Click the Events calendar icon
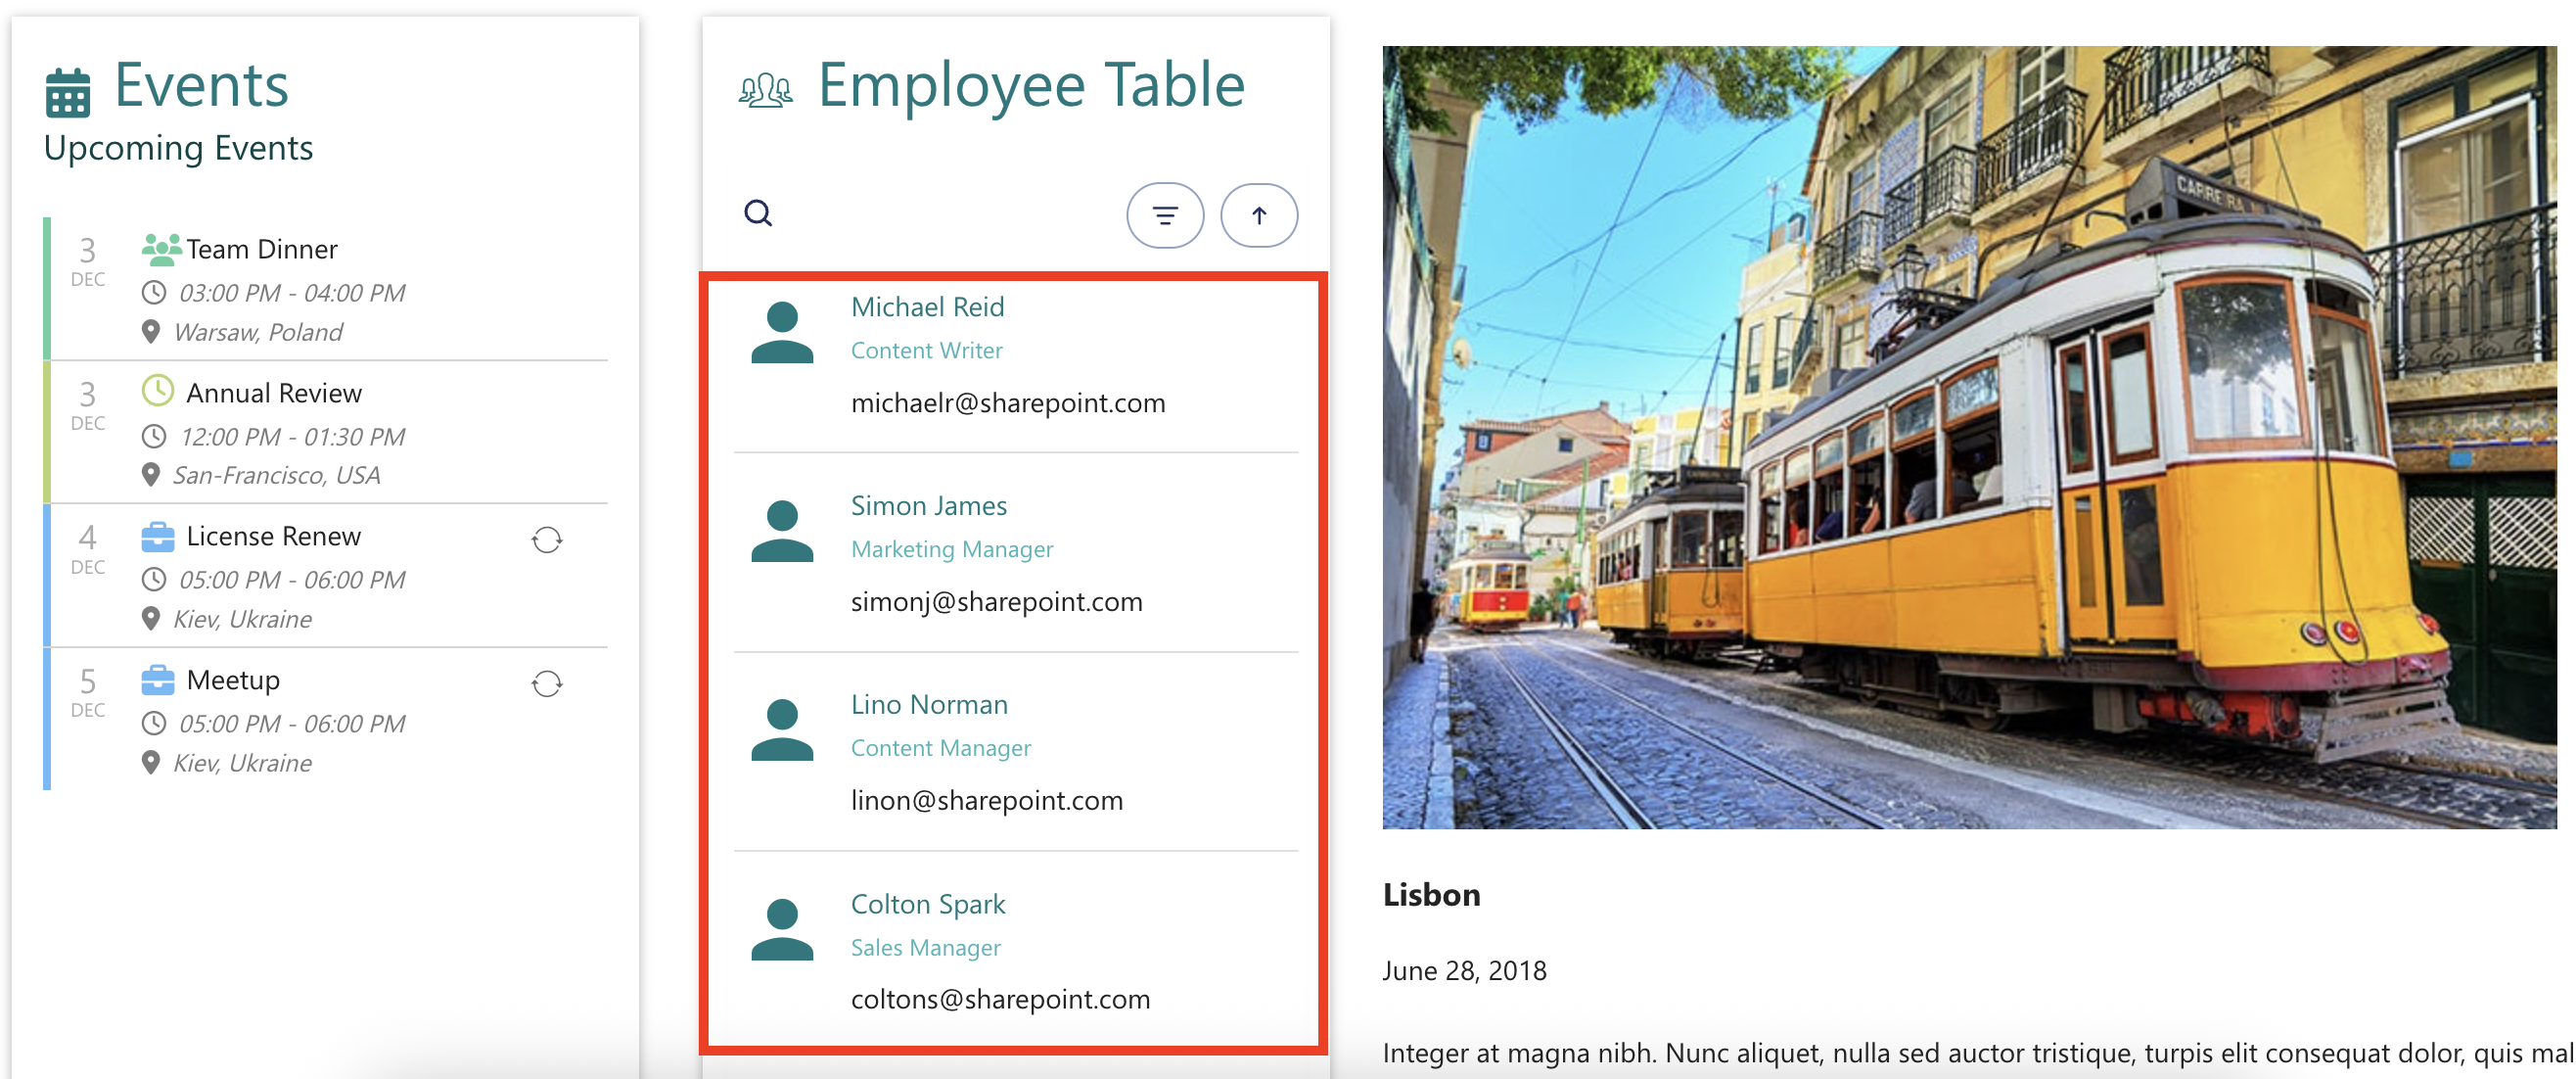The image size is (2576, 1079). pyautogui.click(x=68, y=92)
